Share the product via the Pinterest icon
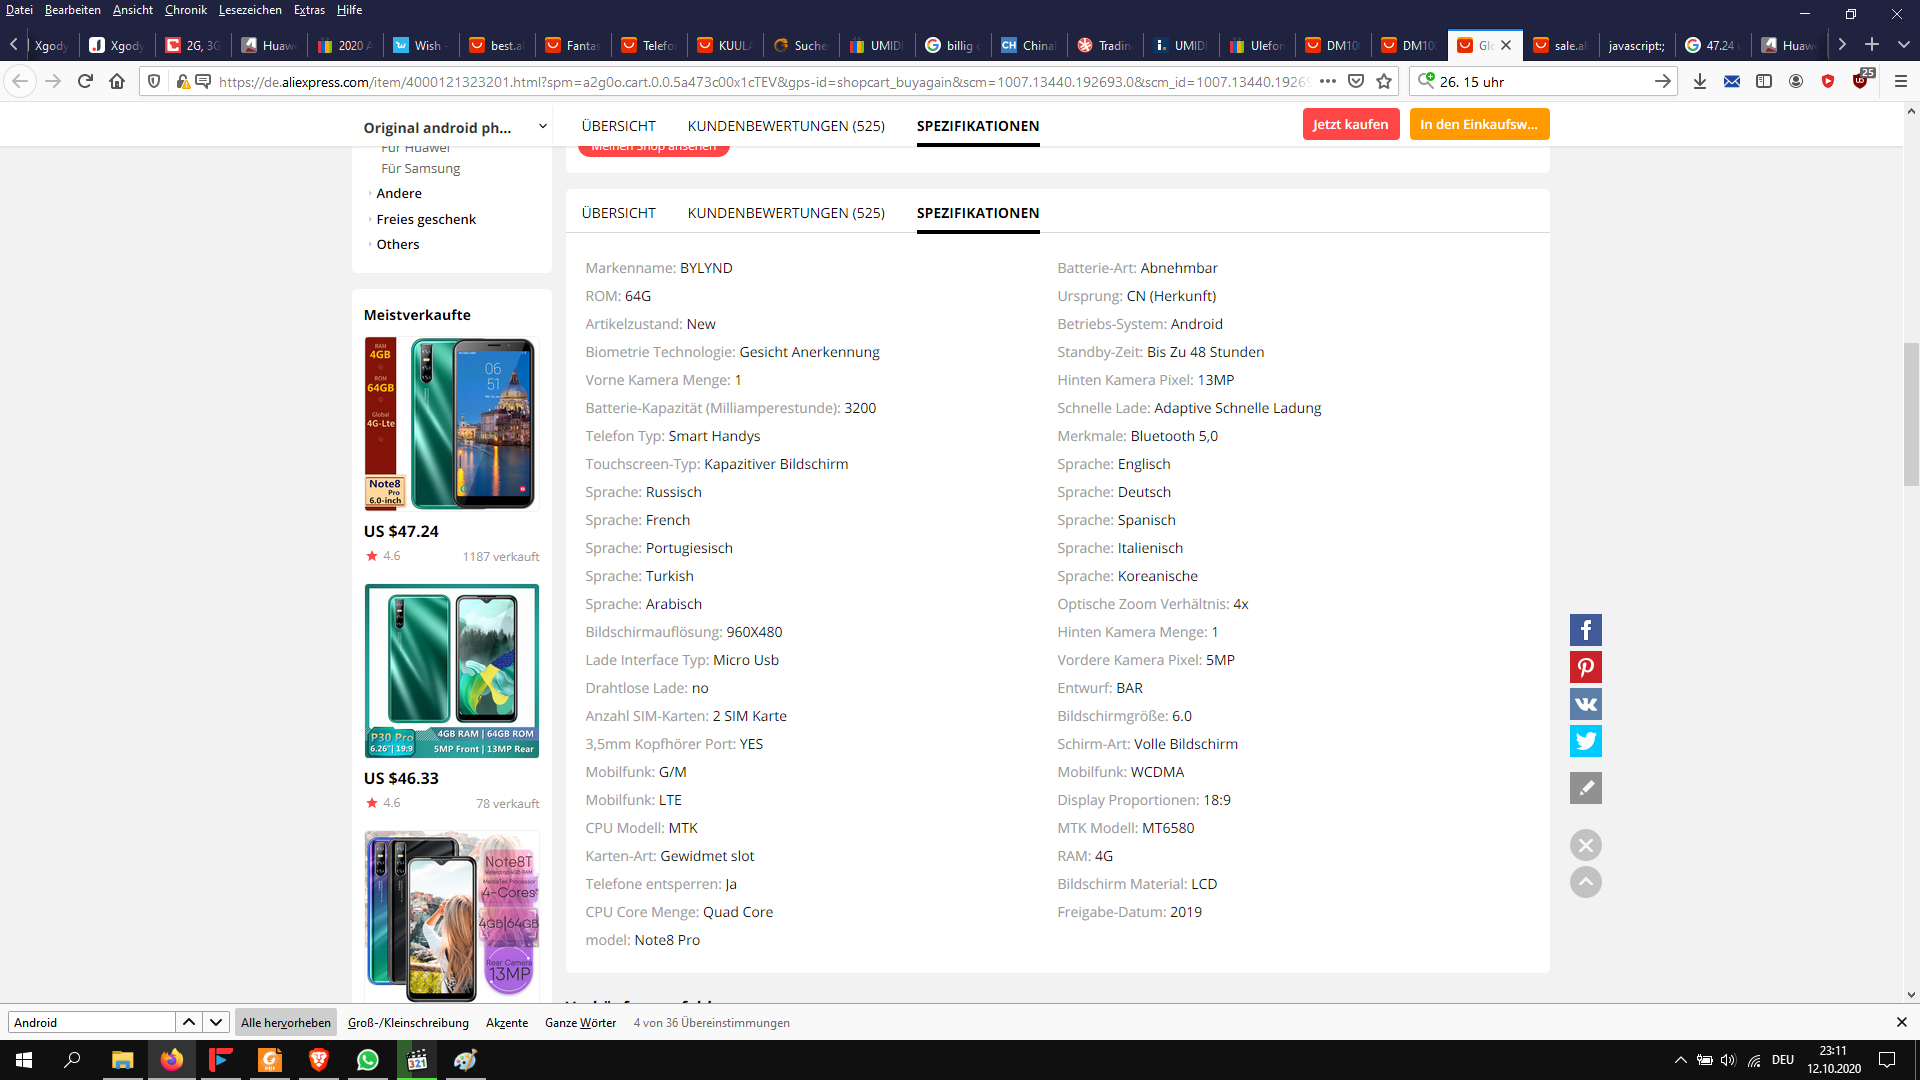Screen dimensions: 1920x1080 click(x=1585, y=667)
